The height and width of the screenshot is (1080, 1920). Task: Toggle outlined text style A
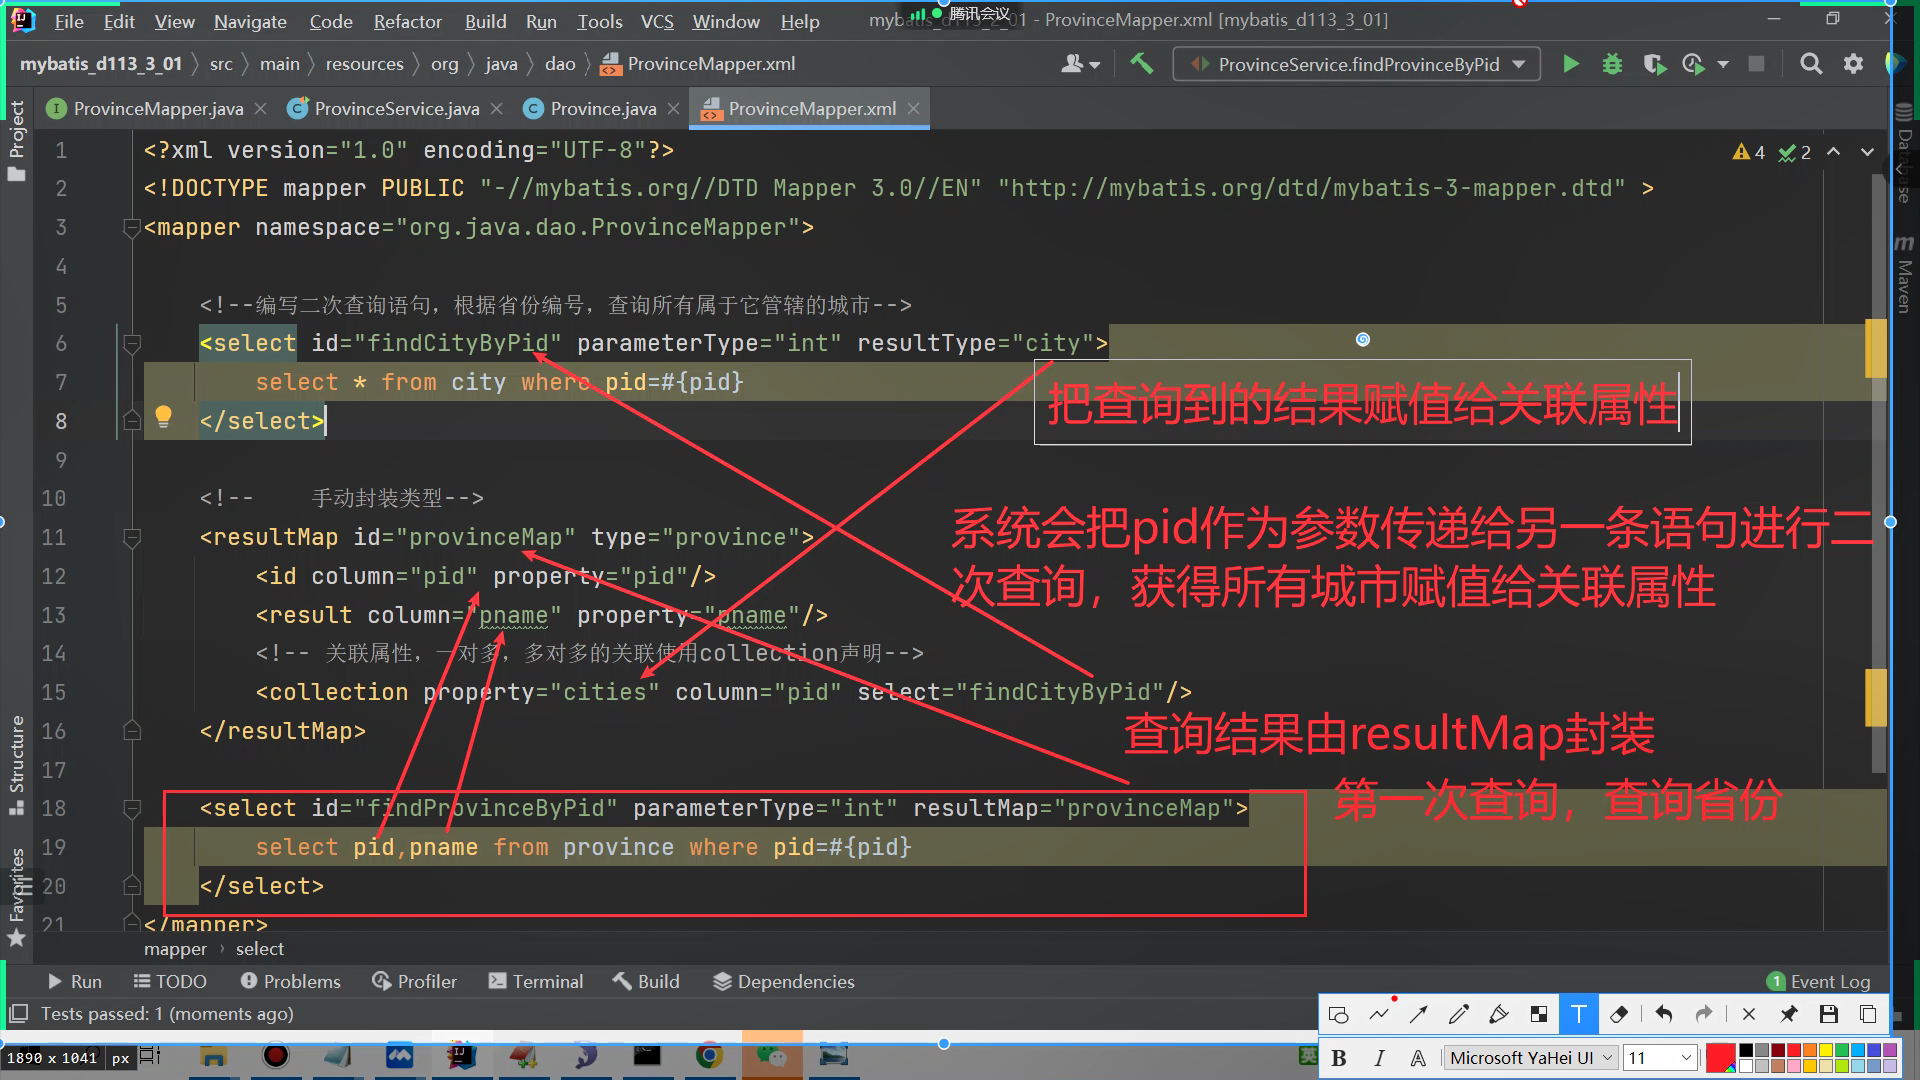[x=1418, y=1058]
